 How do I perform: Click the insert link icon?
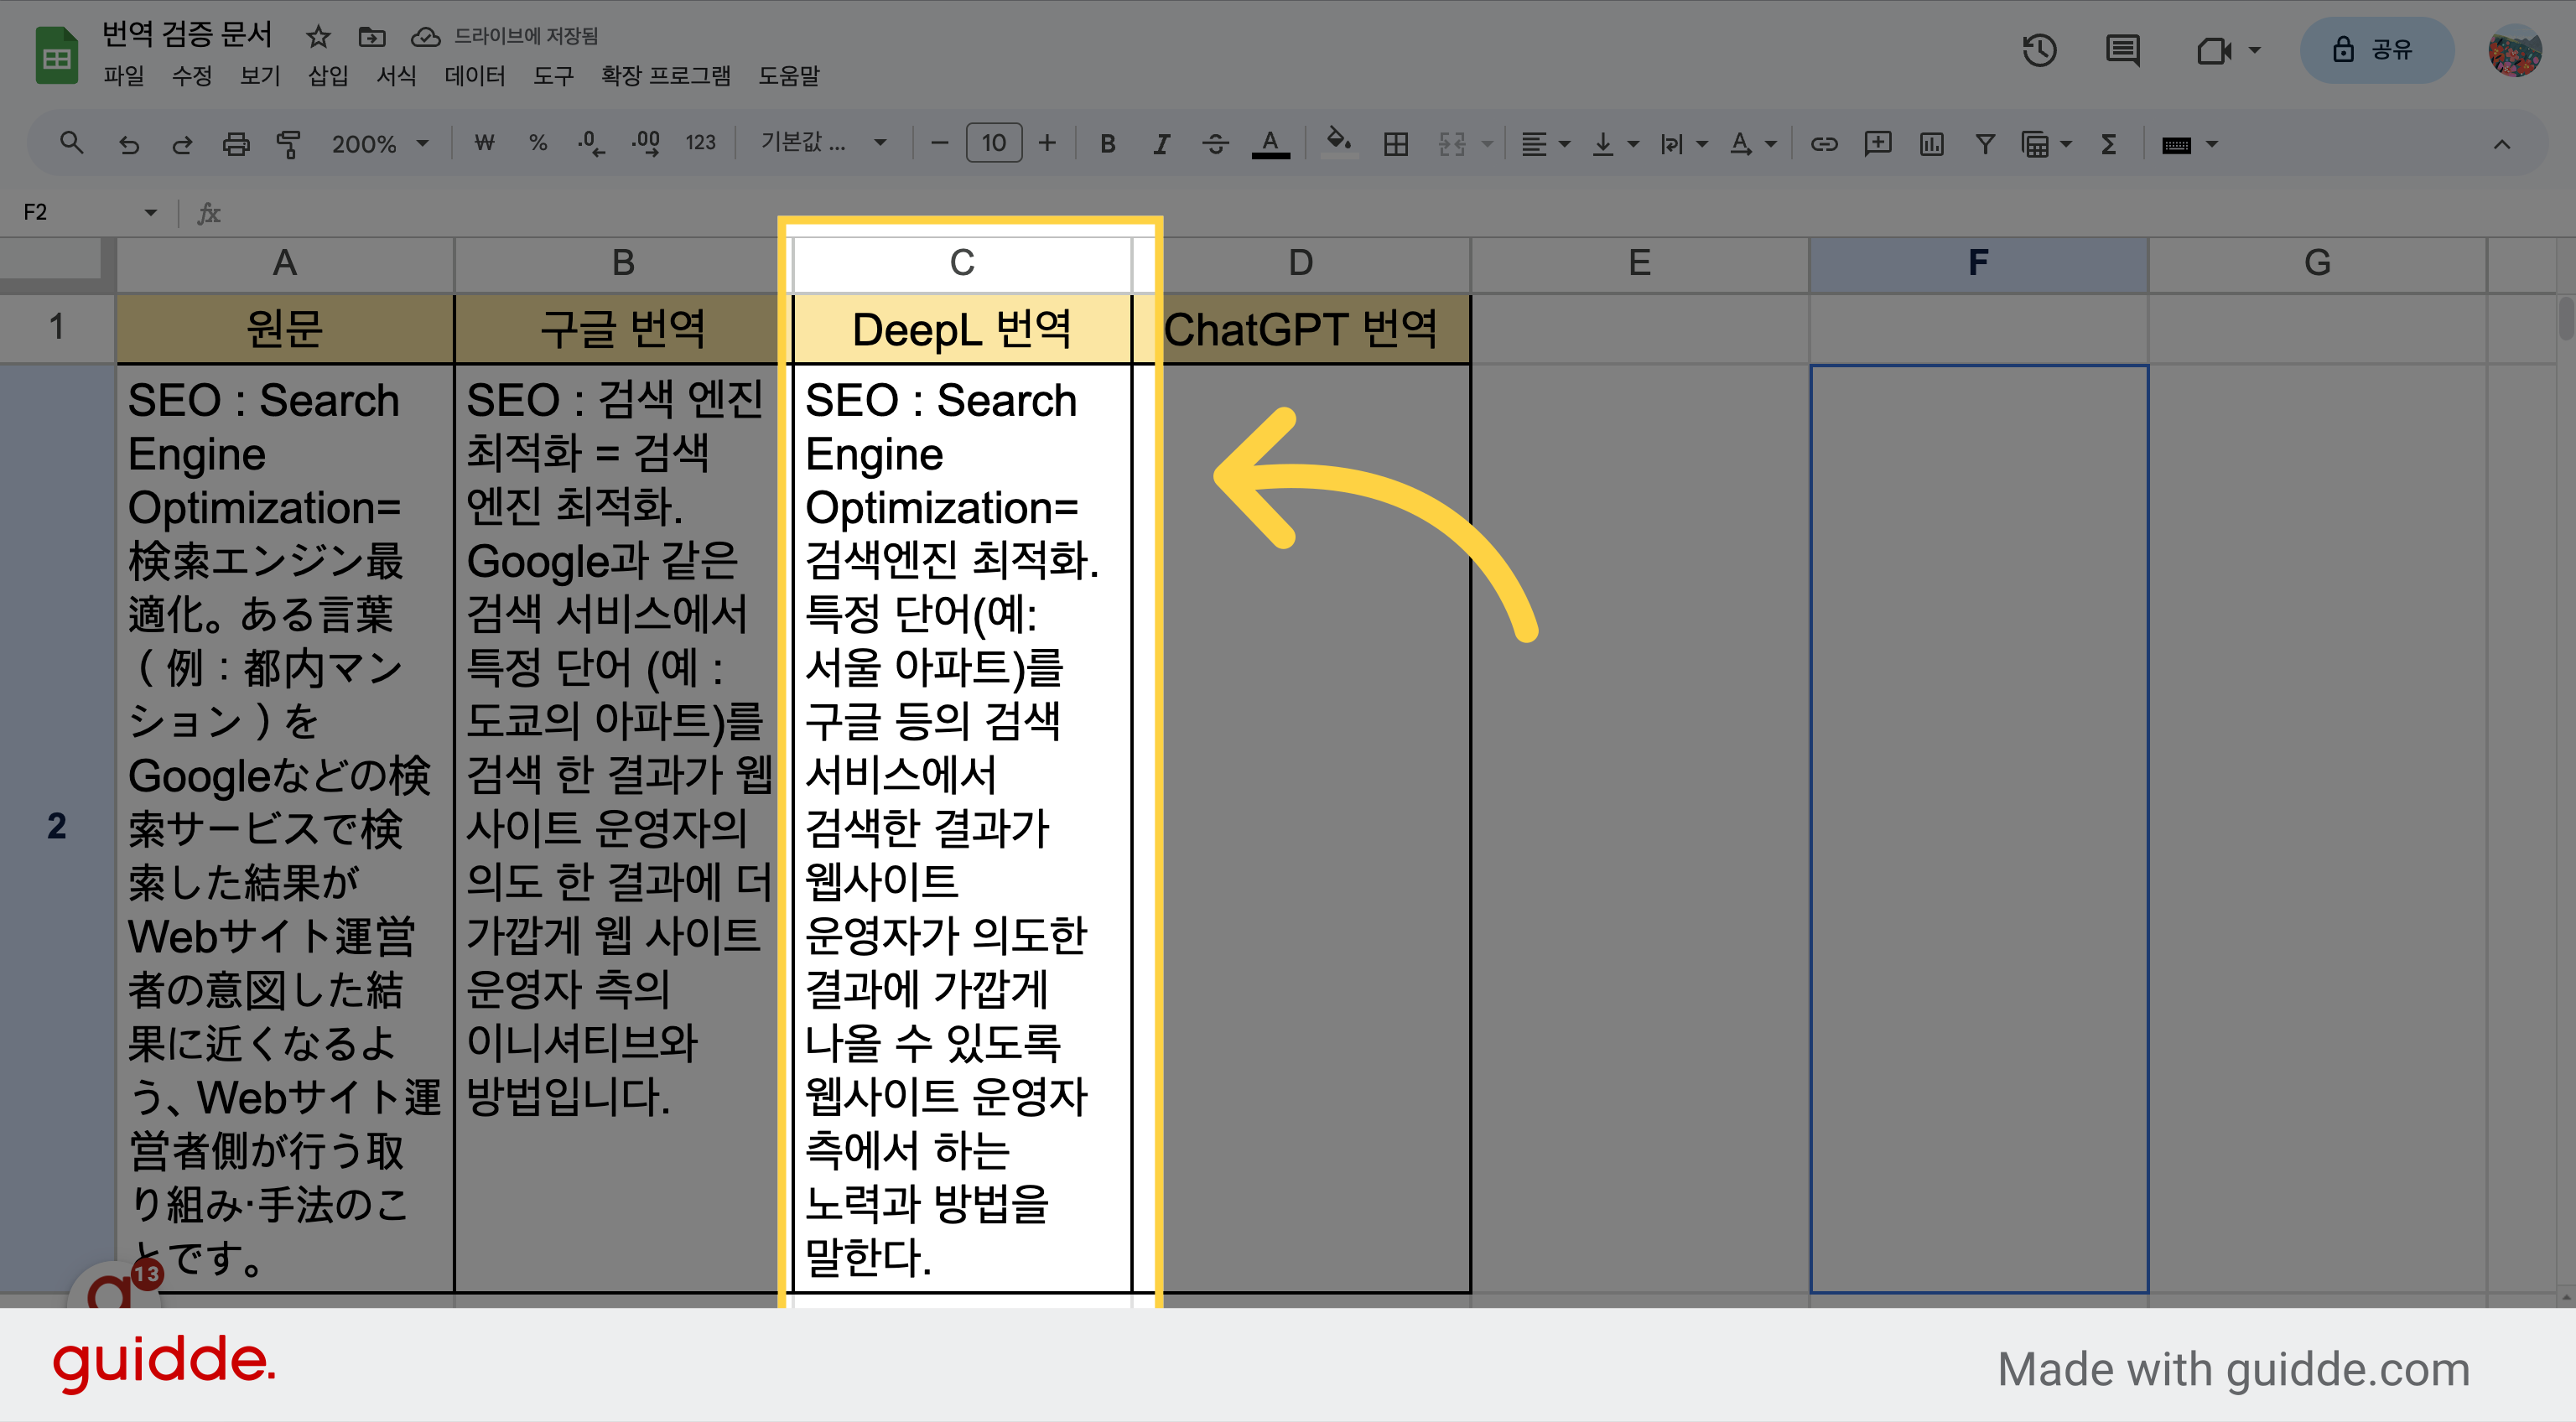tap(1824, 144)
